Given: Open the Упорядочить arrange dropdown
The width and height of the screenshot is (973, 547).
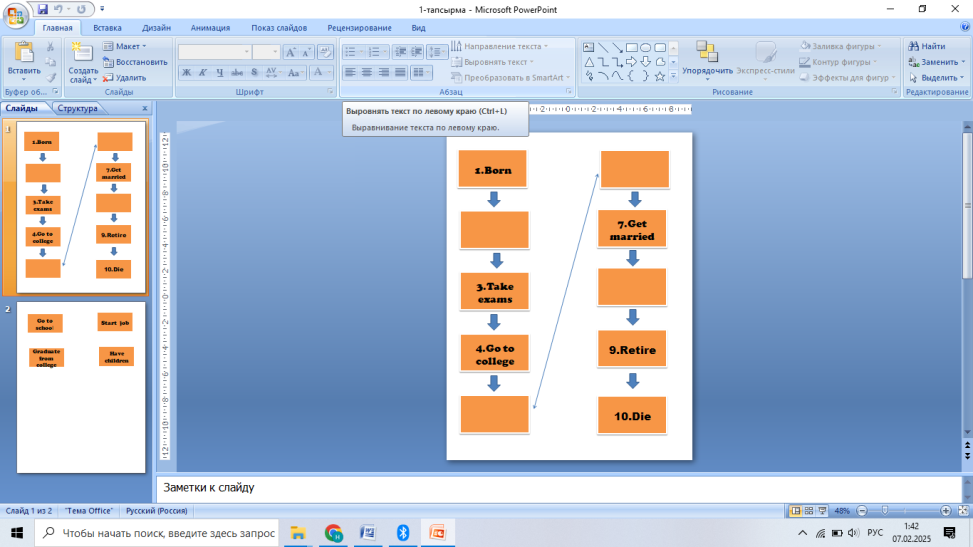Looking at the screenshot, I should 707,61.
